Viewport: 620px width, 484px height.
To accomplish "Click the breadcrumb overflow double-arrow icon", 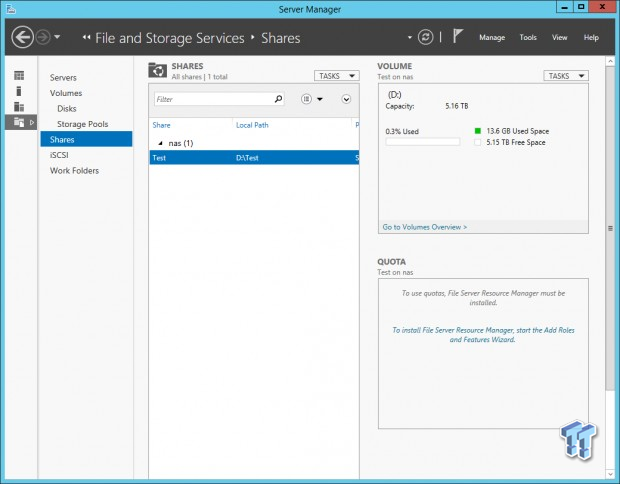I will pos(86,37).
